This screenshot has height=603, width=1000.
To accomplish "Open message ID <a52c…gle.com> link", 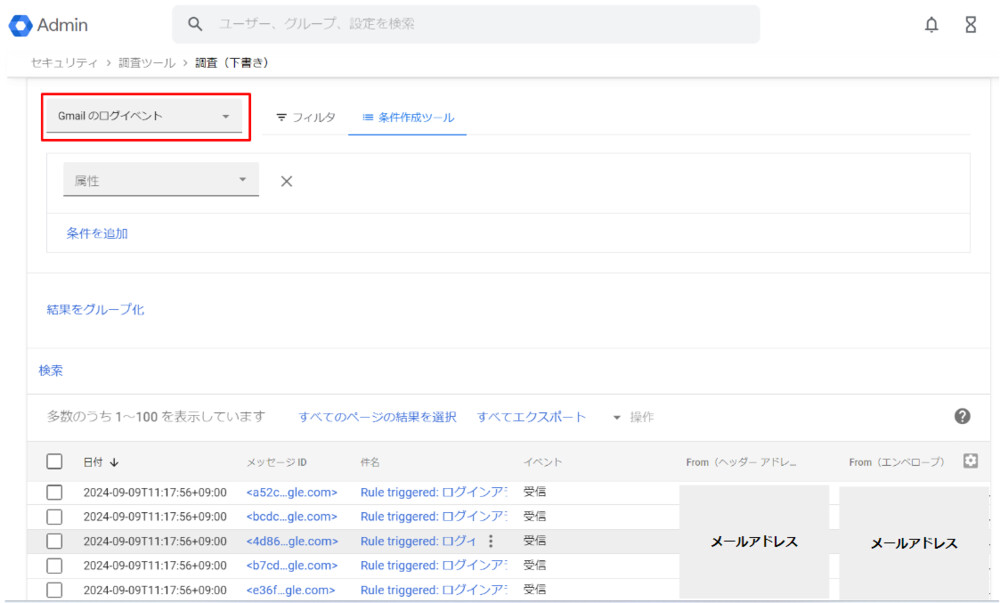I will click(291, 492).
